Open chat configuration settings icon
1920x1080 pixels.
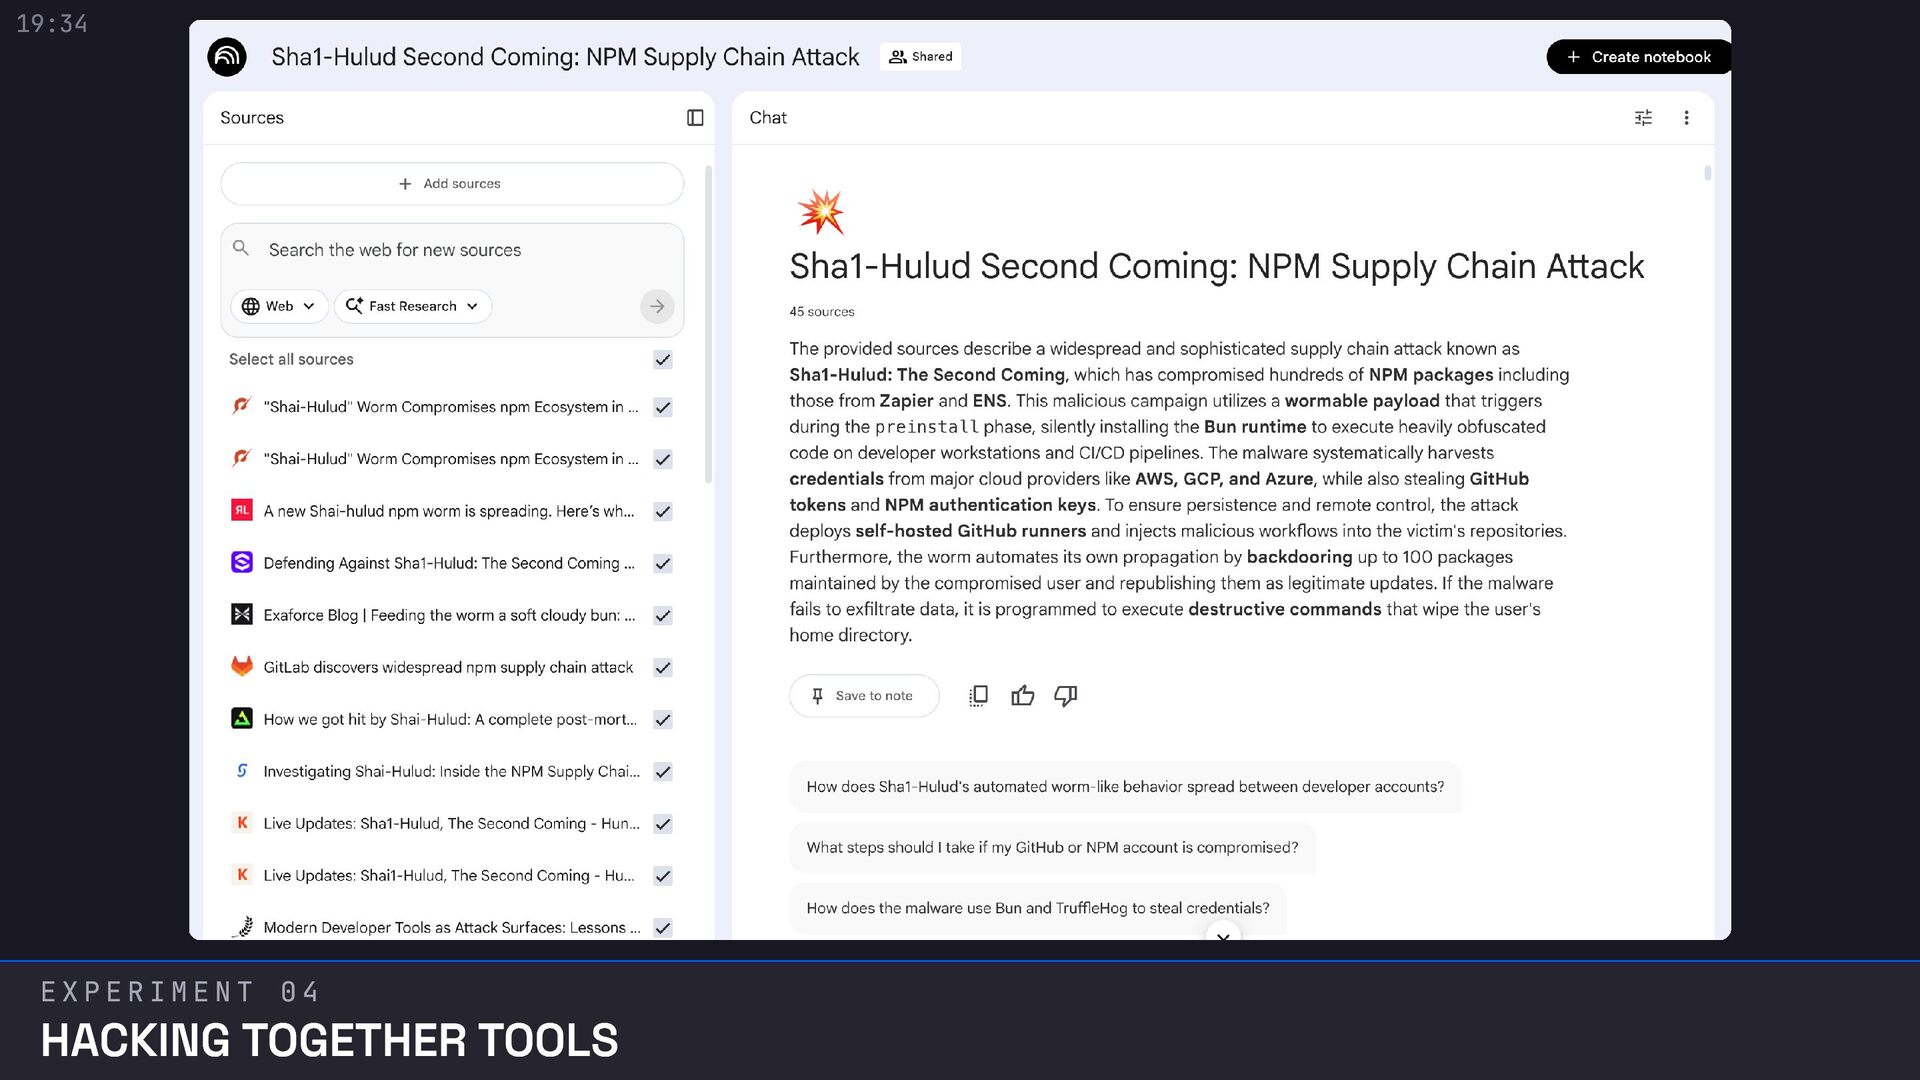(x=1643, y=118)
